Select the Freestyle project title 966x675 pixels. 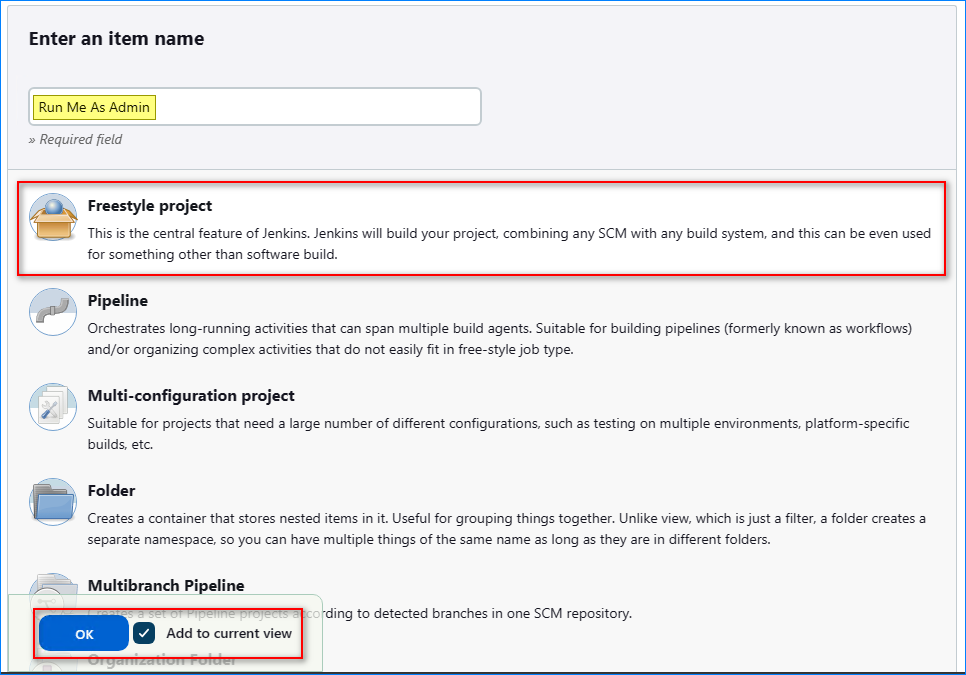(x=150, y=206)
